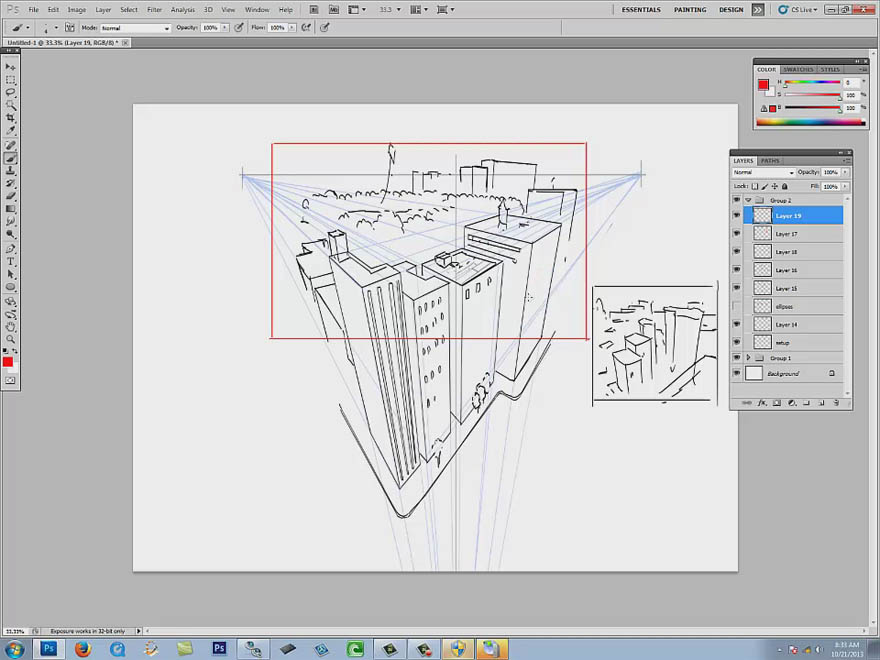The width and height of the screenshot is (880, 660).
Task: Select the Hand tool
Action: (x=10, y=327)
